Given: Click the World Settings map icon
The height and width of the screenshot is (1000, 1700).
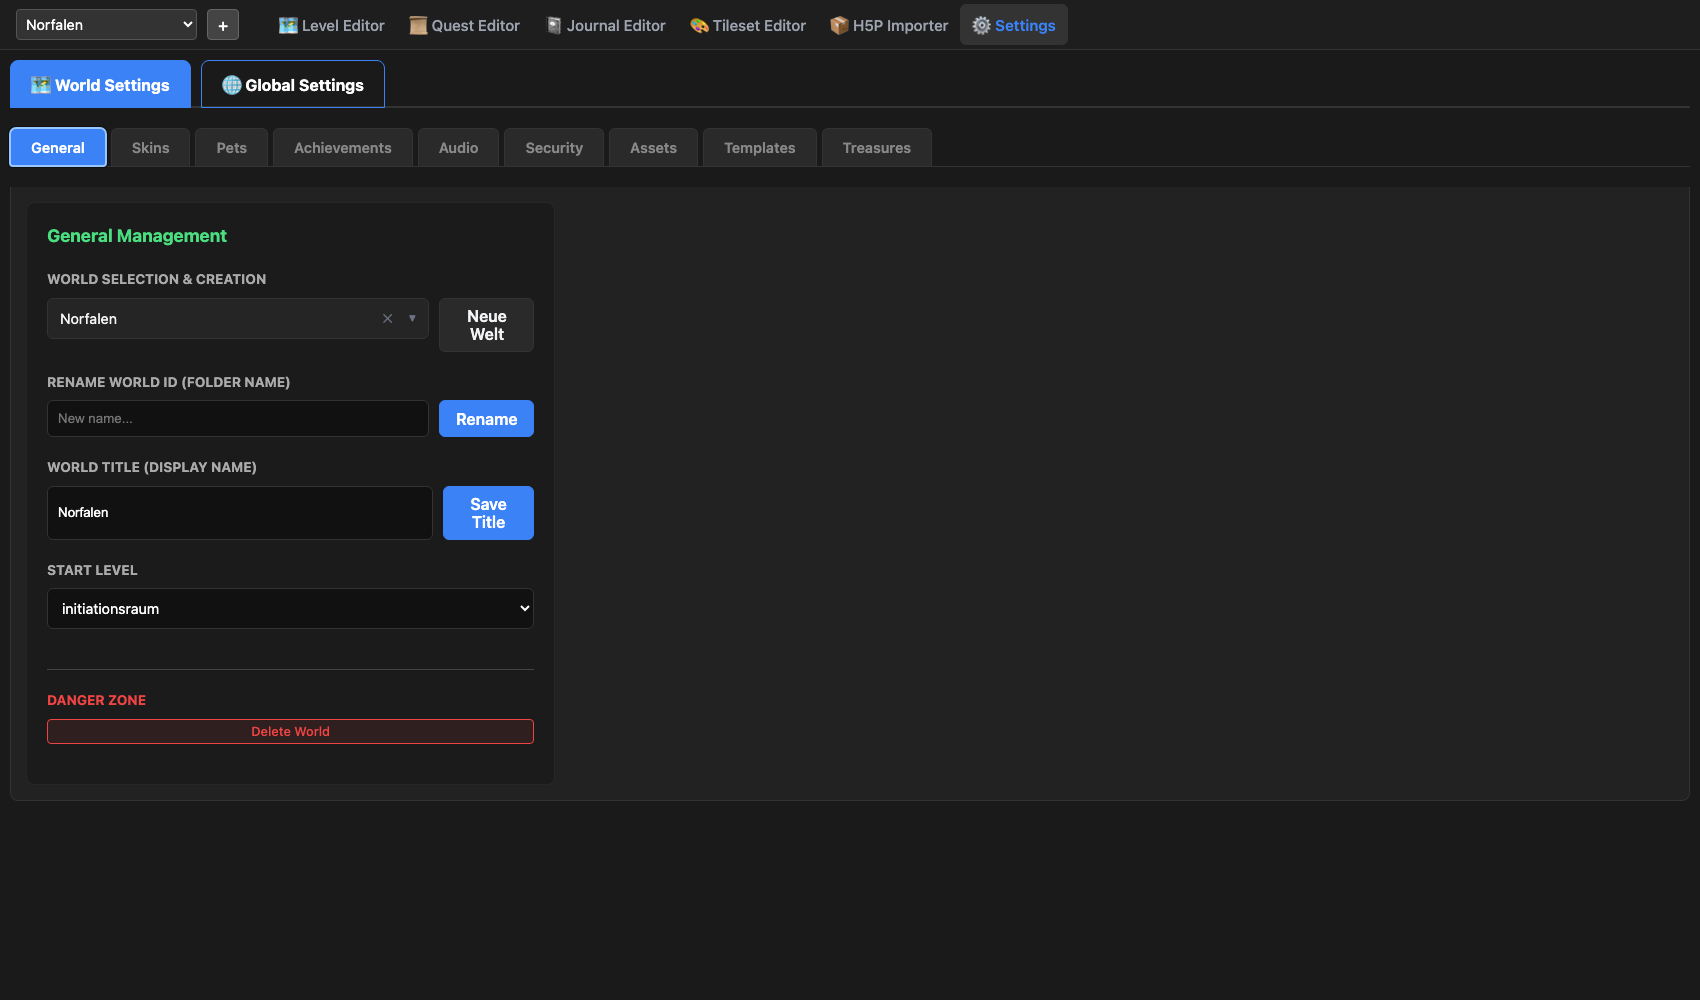Looking at the screenshot, I should point(41,85).
